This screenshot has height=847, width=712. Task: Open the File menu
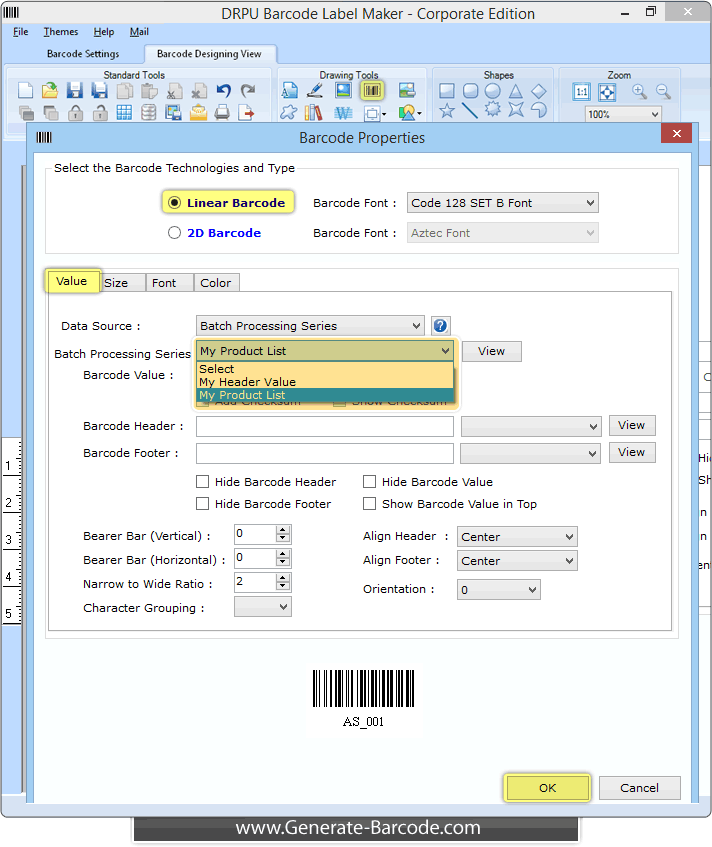pyautogui.click(x=21, y=32)
